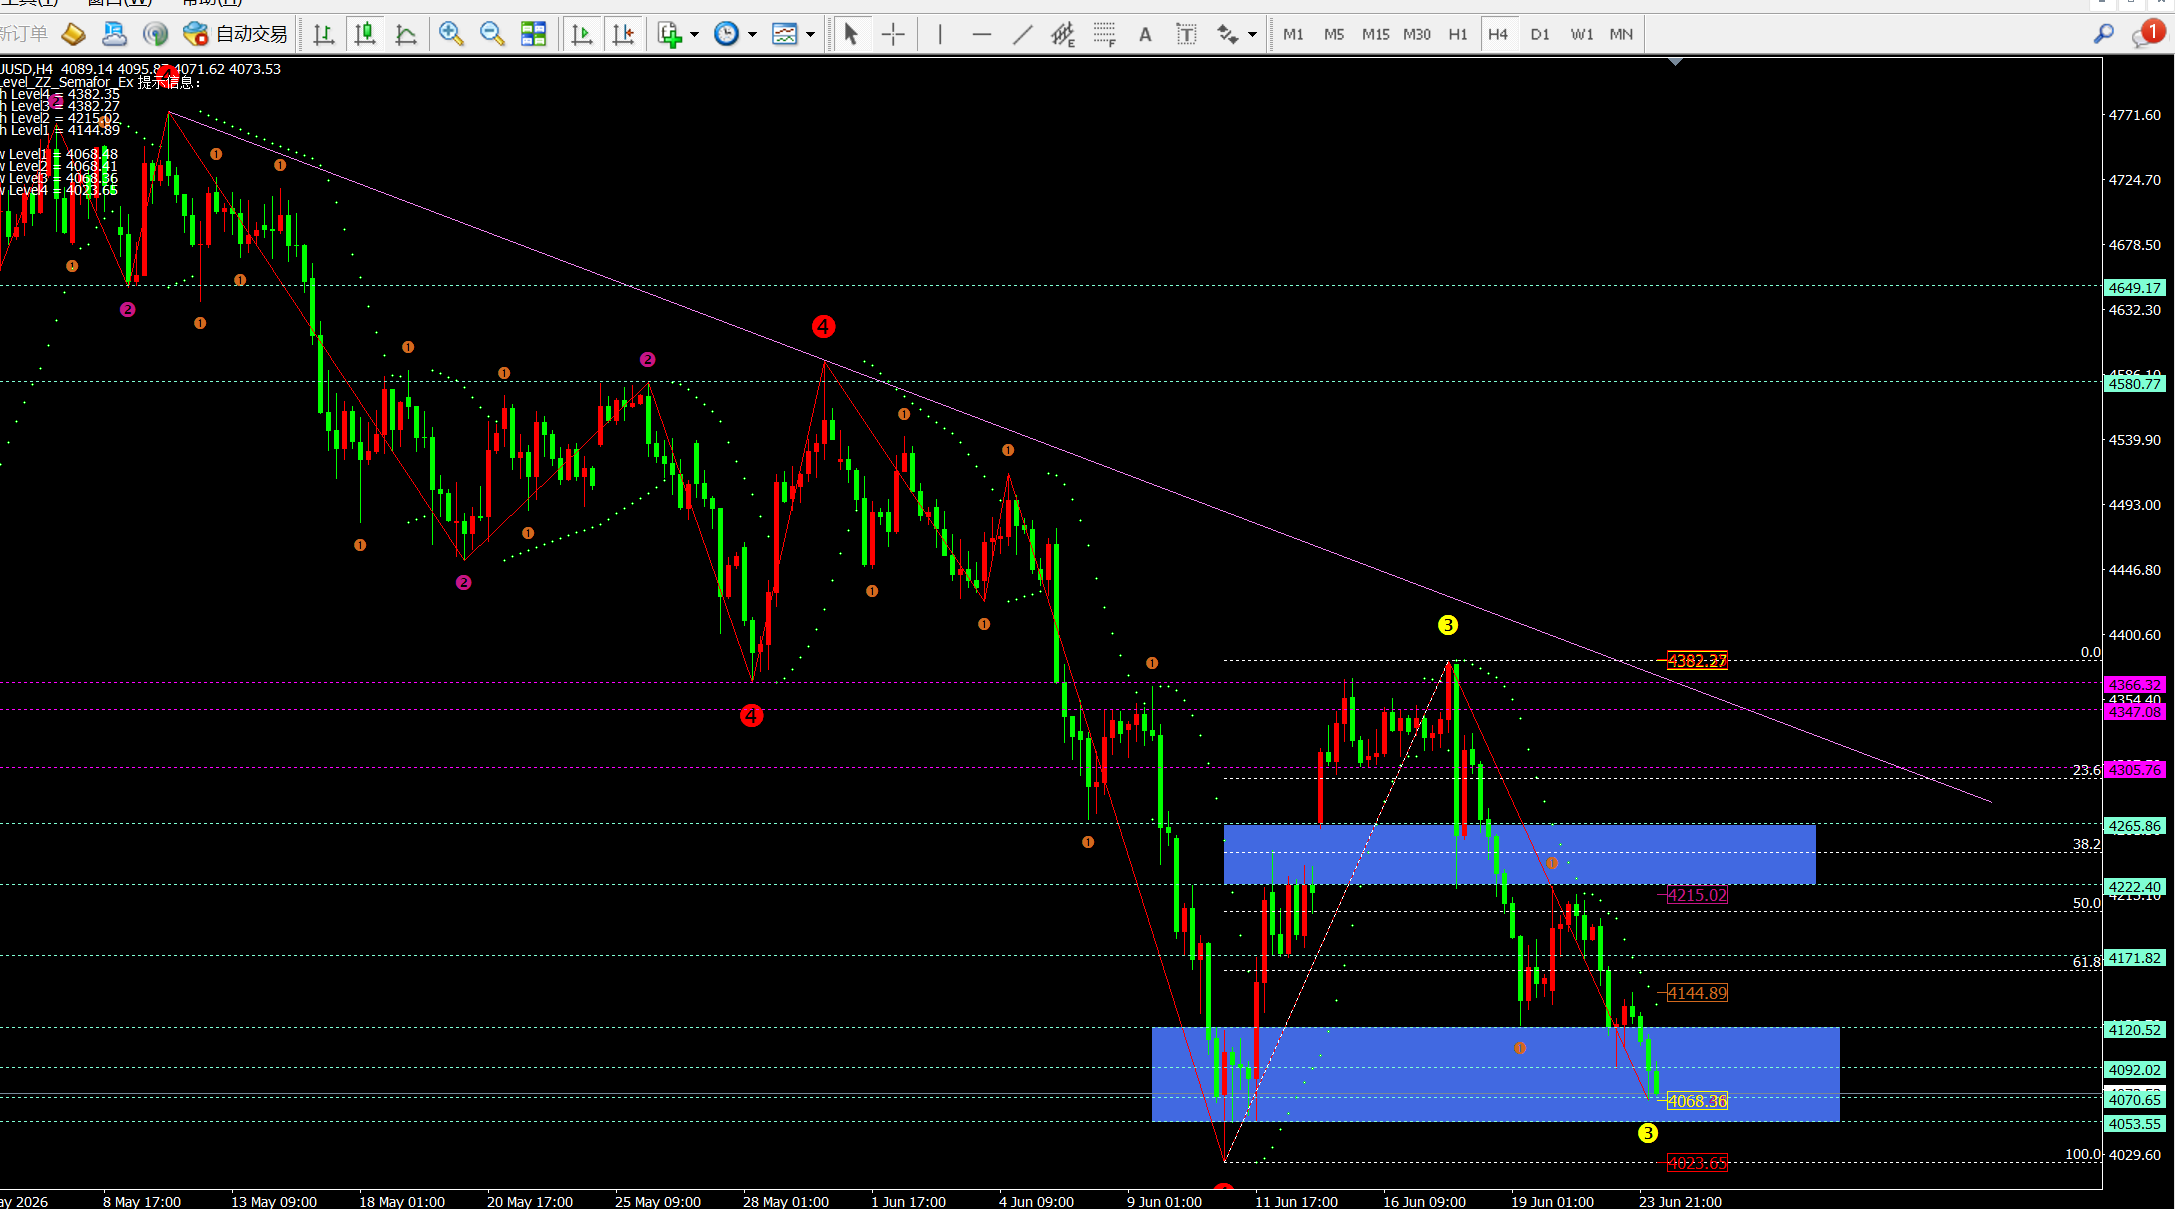Switch to D1 timeframe
The height and width of the screenshot is (1209, 2175).
1540,34
